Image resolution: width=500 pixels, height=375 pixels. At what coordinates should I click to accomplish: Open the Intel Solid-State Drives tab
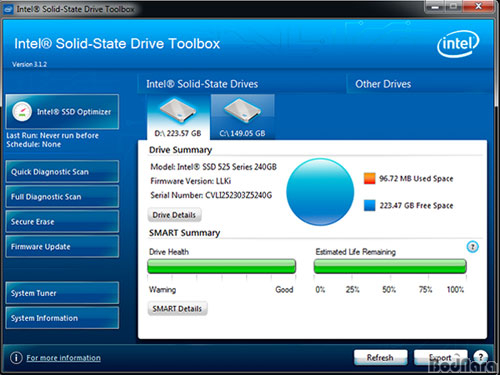[x=202, y=84]
